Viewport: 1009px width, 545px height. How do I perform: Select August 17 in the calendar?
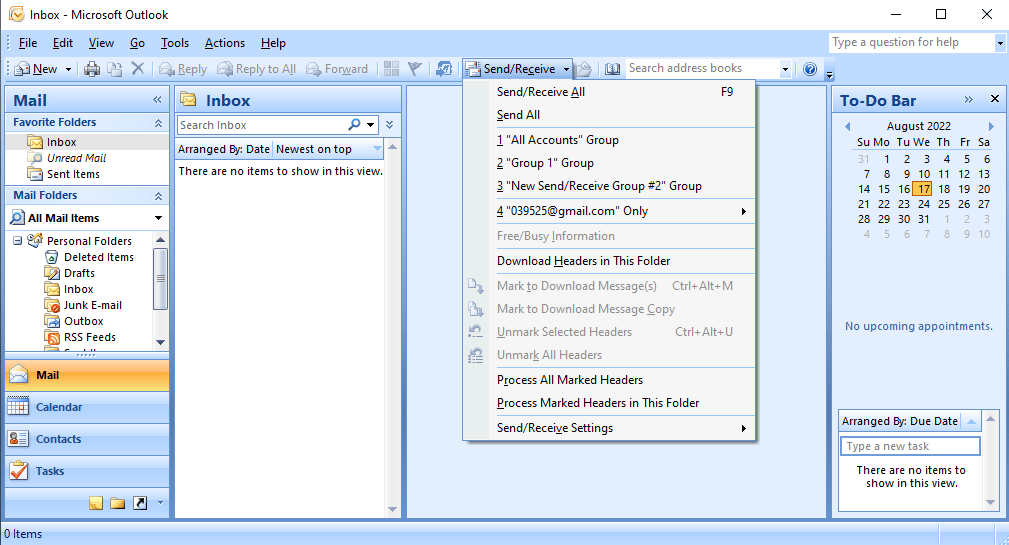tap(923, 189)
